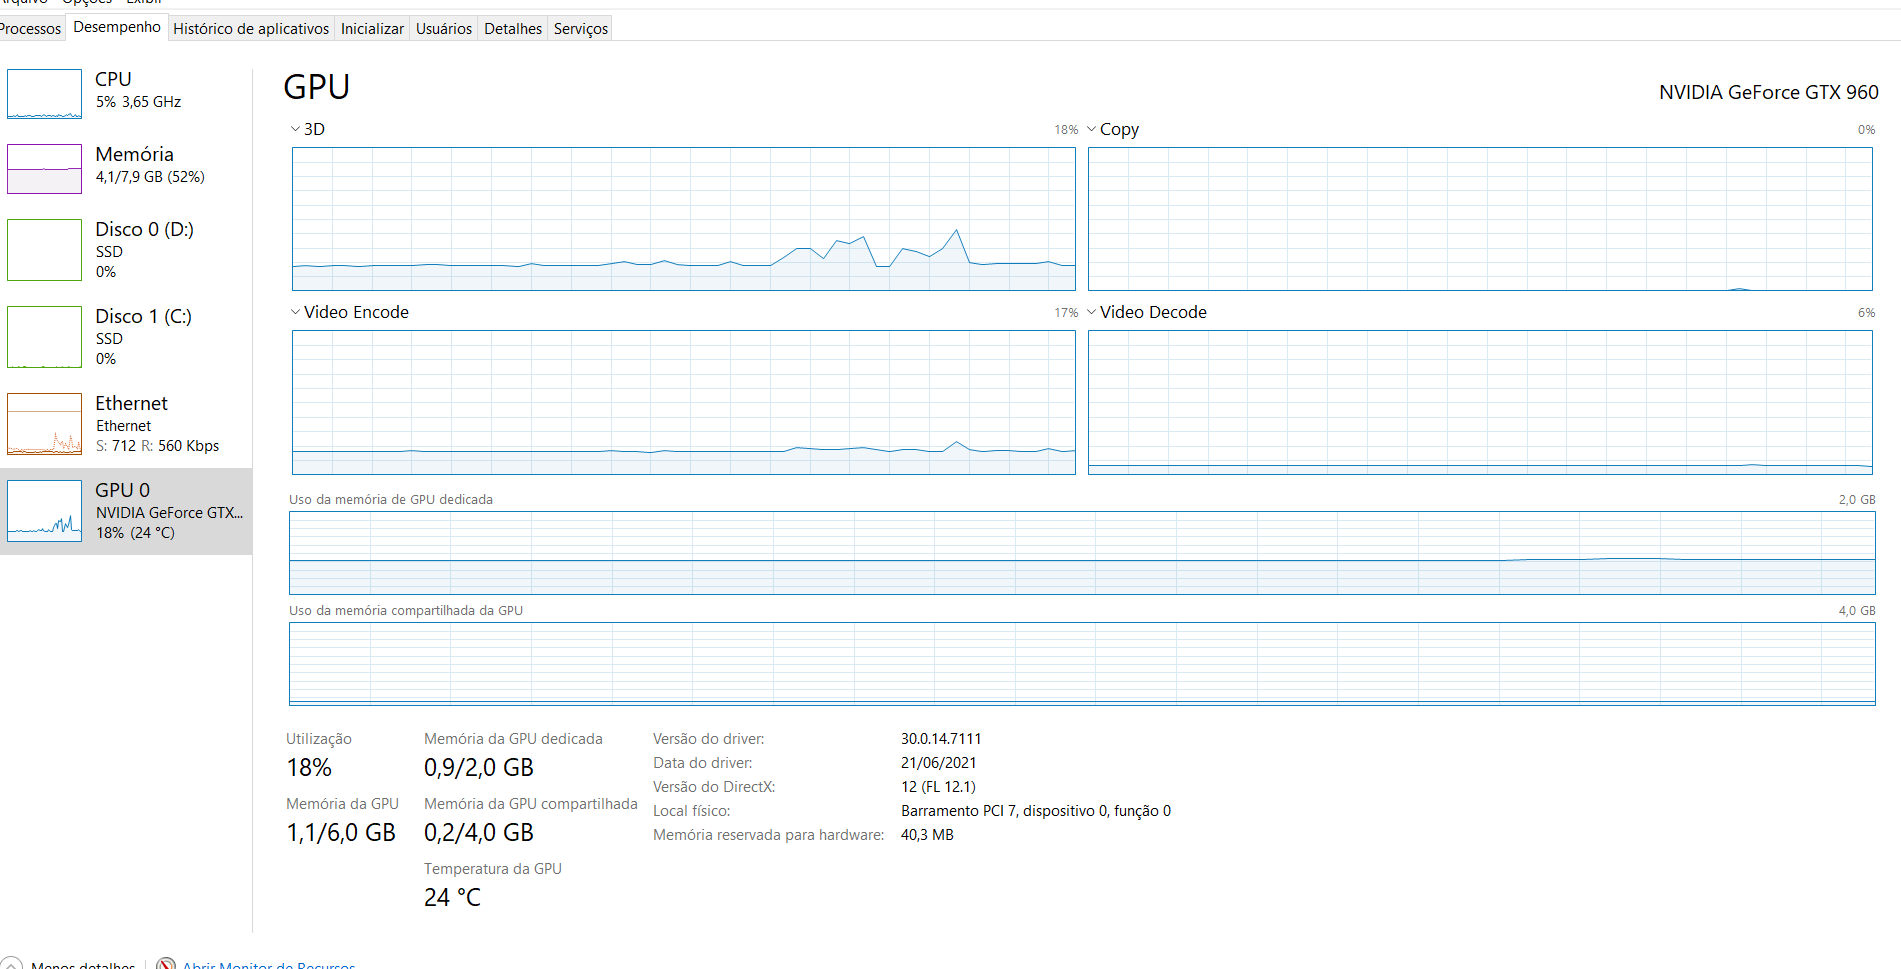Open the Processos tab

point(31,28)
